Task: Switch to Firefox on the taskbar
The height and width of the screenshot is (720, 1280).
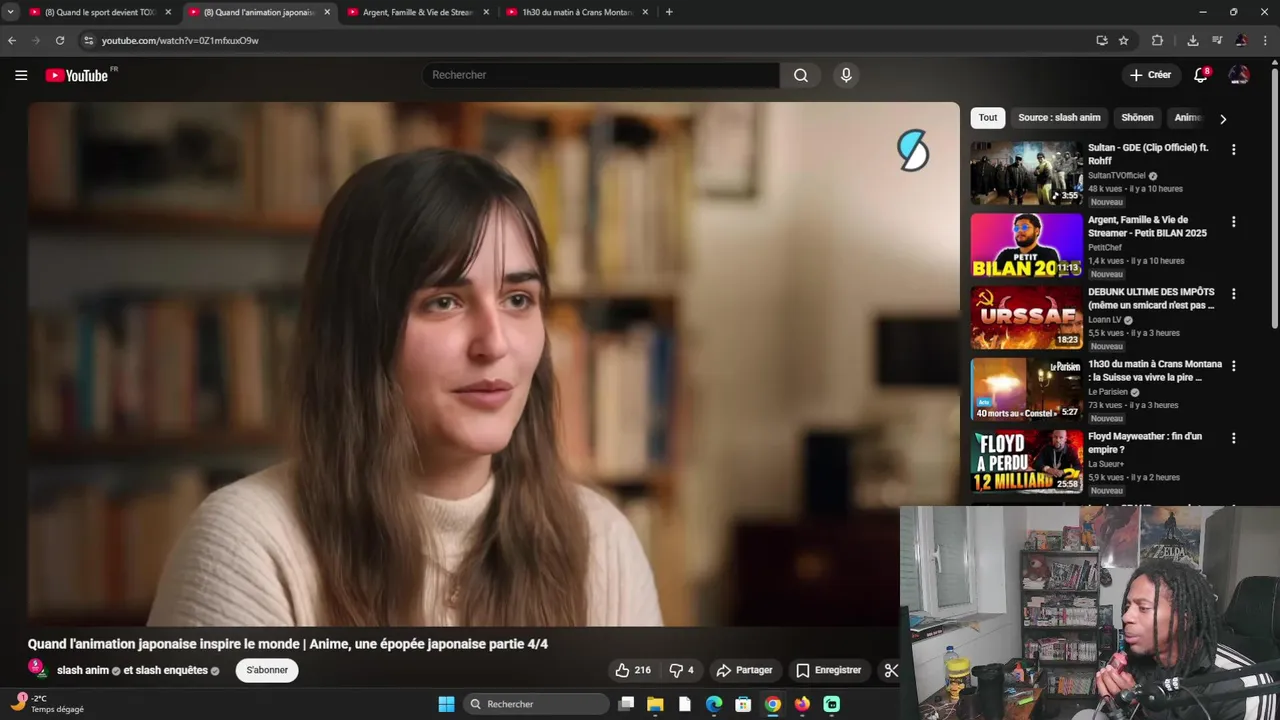Action: click(802, 704)
